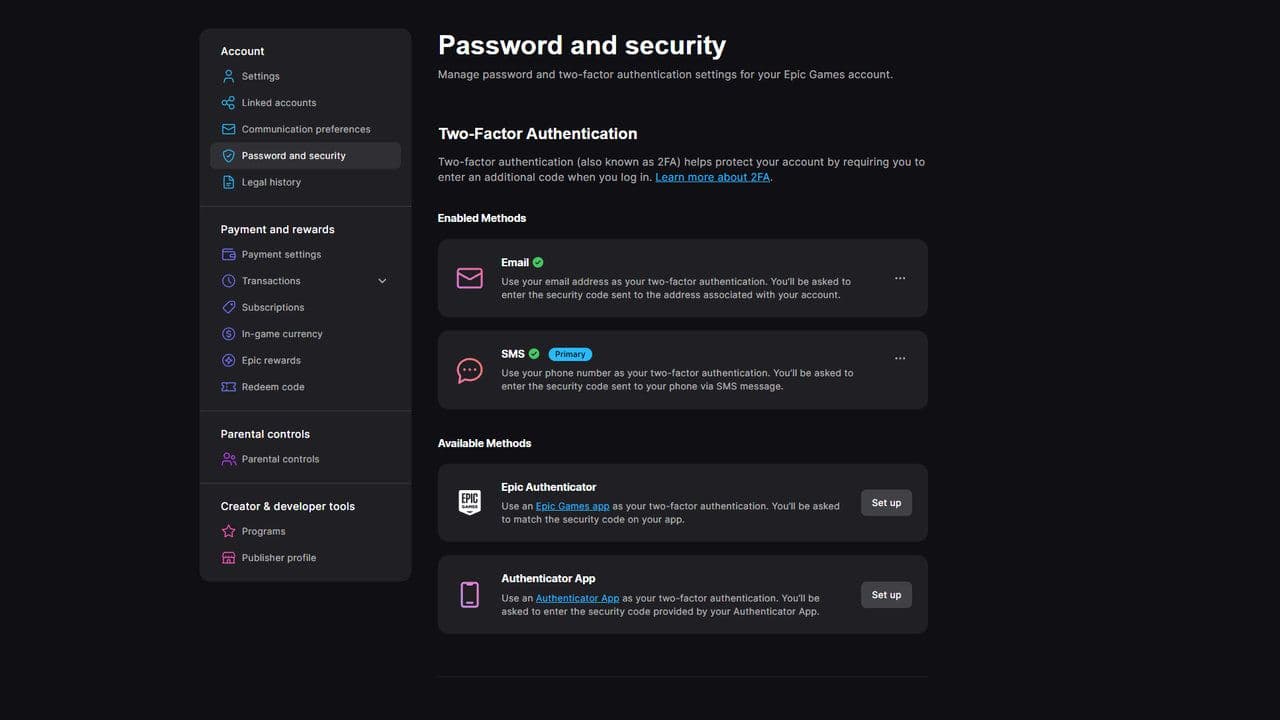Image resolution: width=1280 pixels, height=720 pixels.
Task: Click the Settings person icon in sidebar
Action: click(x=228, y=76)
